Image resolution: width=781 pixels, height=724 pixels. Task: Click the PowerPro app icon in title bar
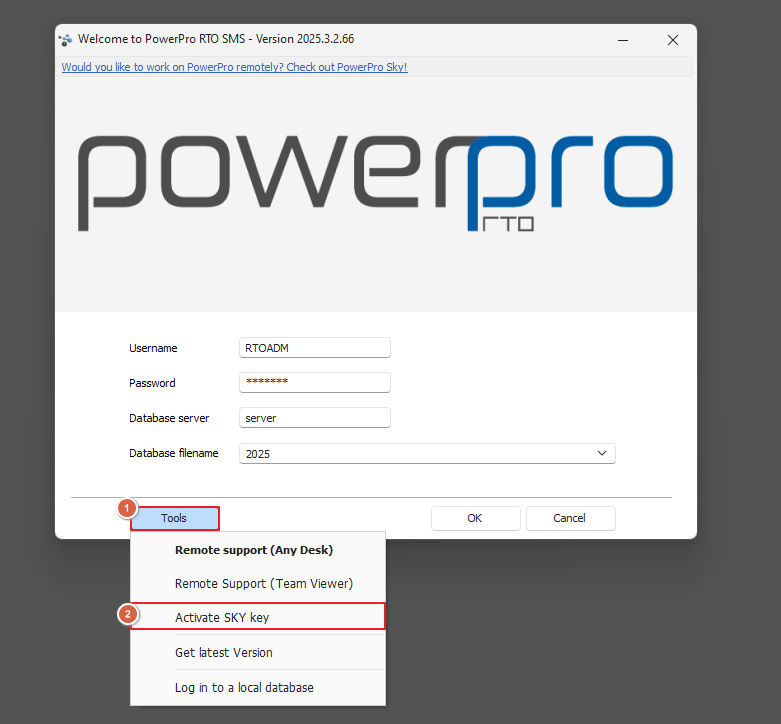(65, 40)
